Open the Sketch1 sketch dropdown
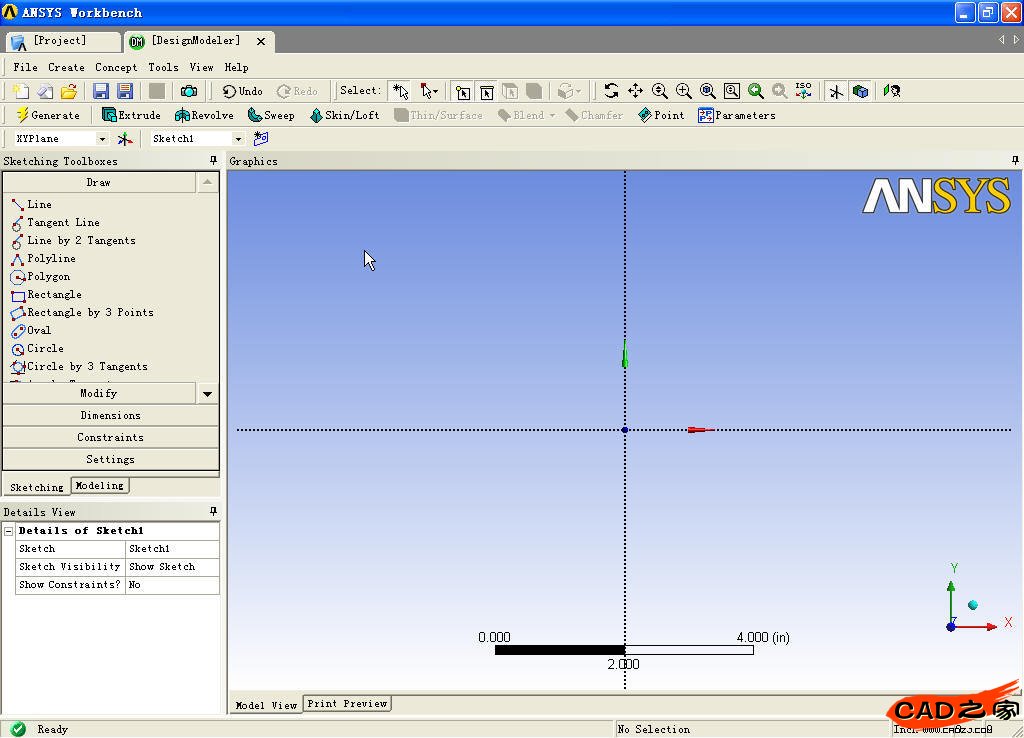Screen dimensions: 1024x738 tap(238, 139)
